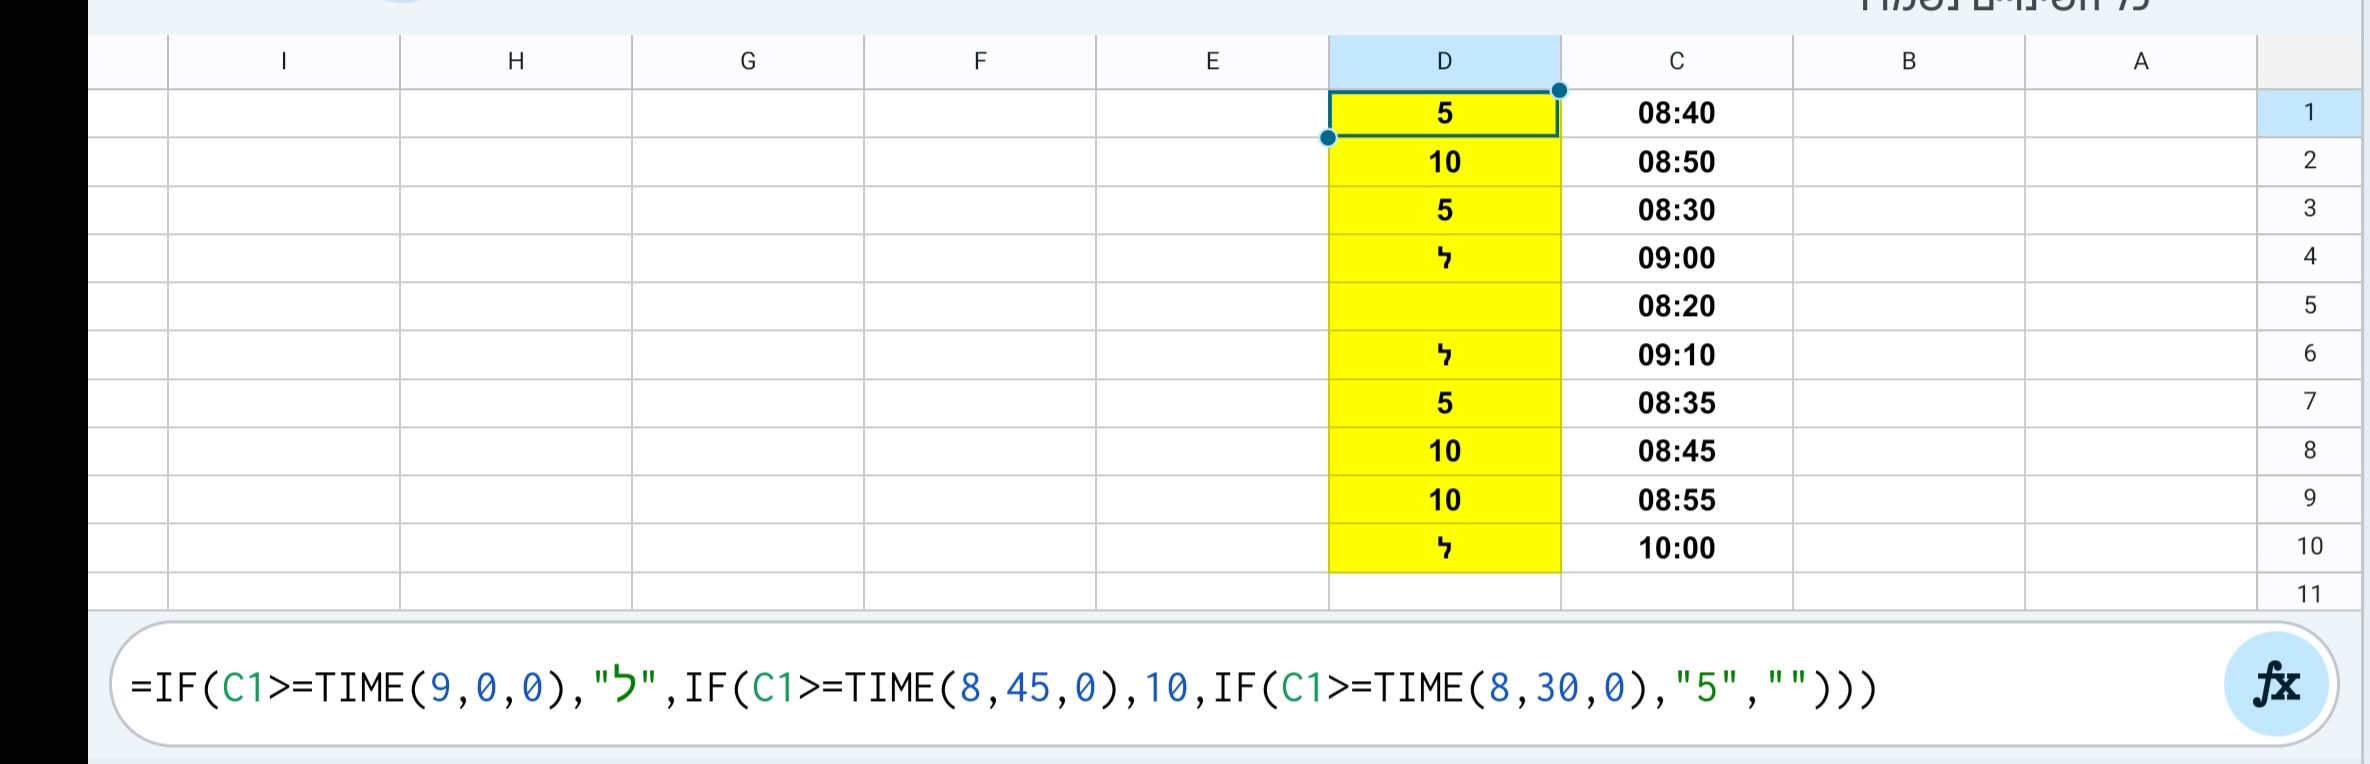Select row 2 header
2370x764 pixels.
2310,161
